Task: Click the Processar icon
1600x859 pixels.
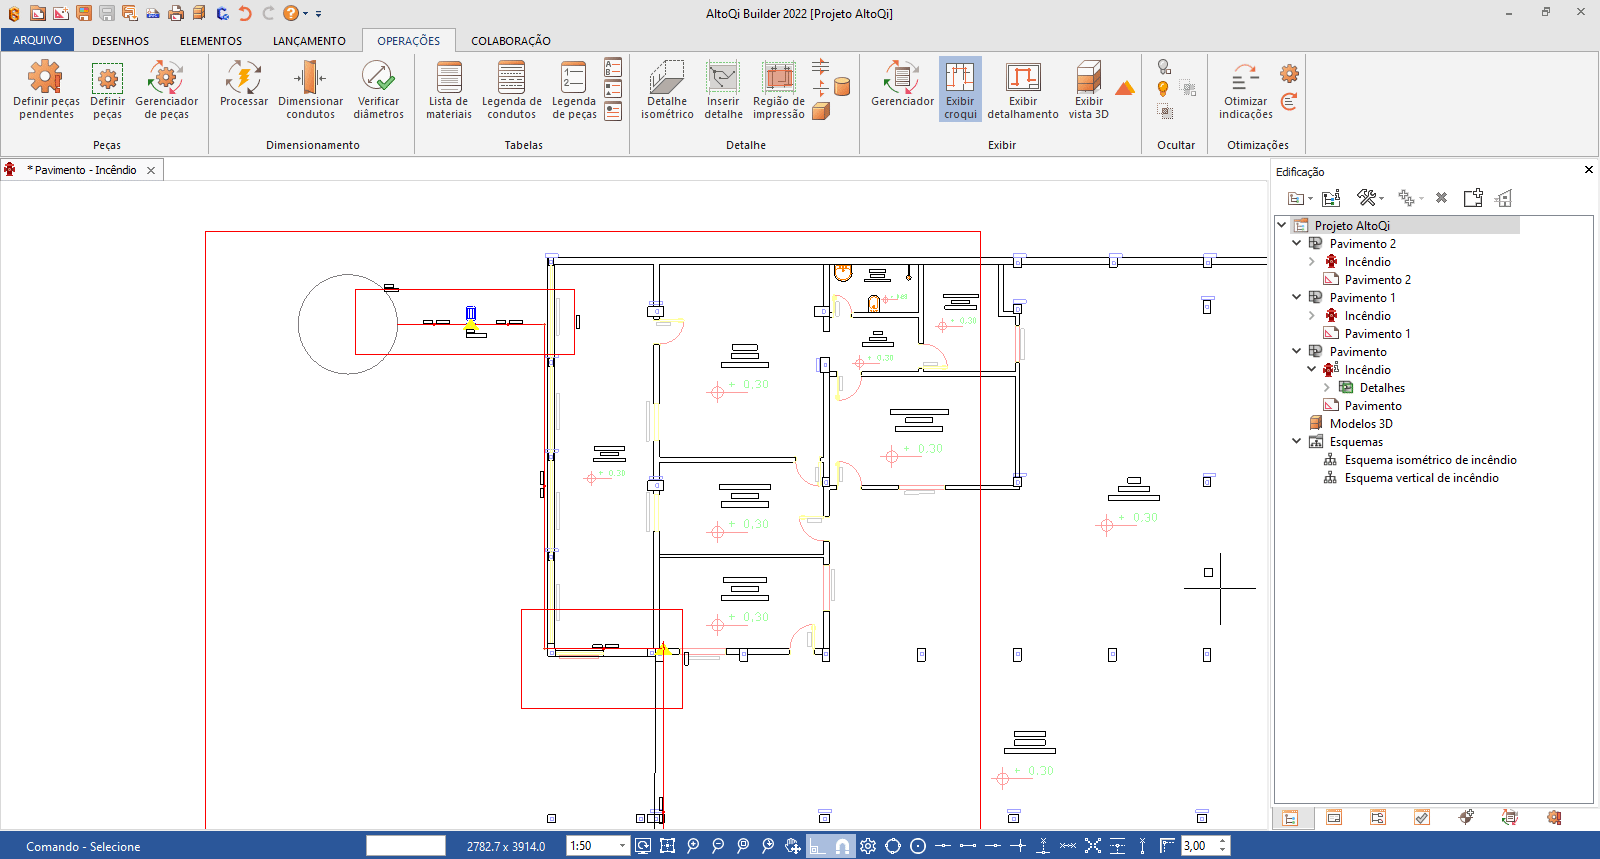Action: pyautogui.click(x=243, y=88)
